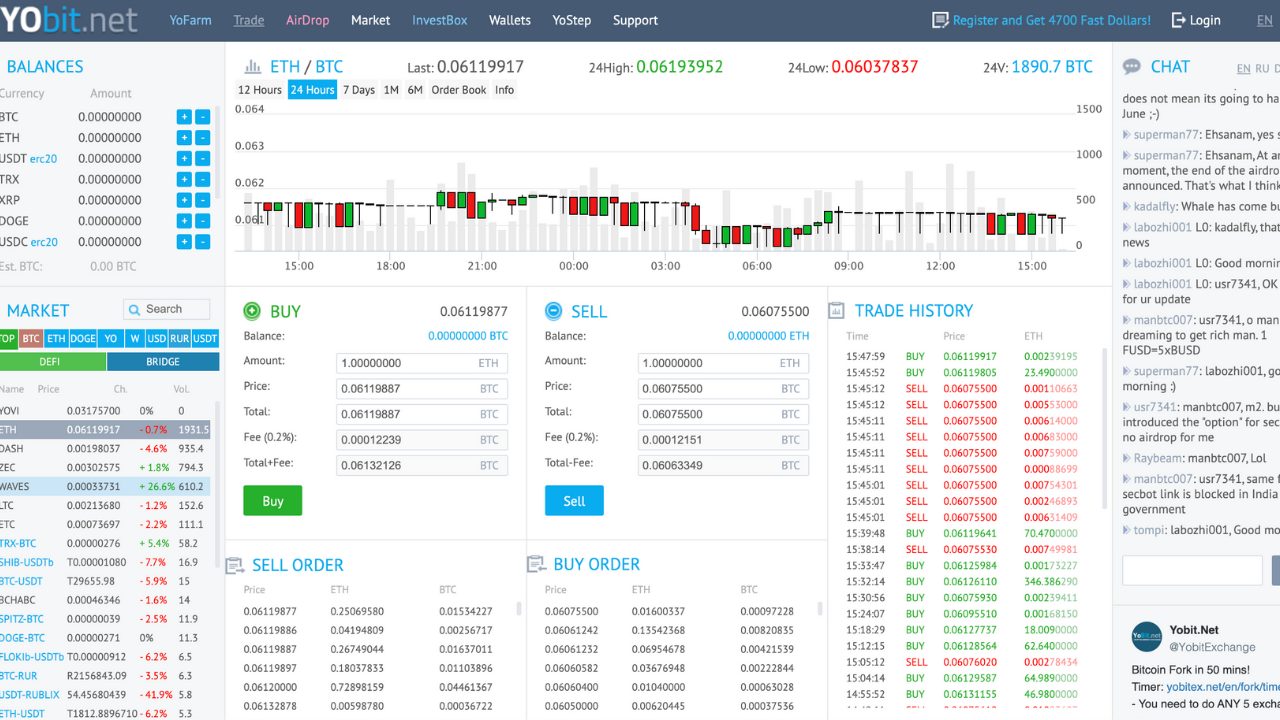This screenshot has height=720, width=1280.
Task: Click the minus icon for ETH balance
Action: (203, 138)
